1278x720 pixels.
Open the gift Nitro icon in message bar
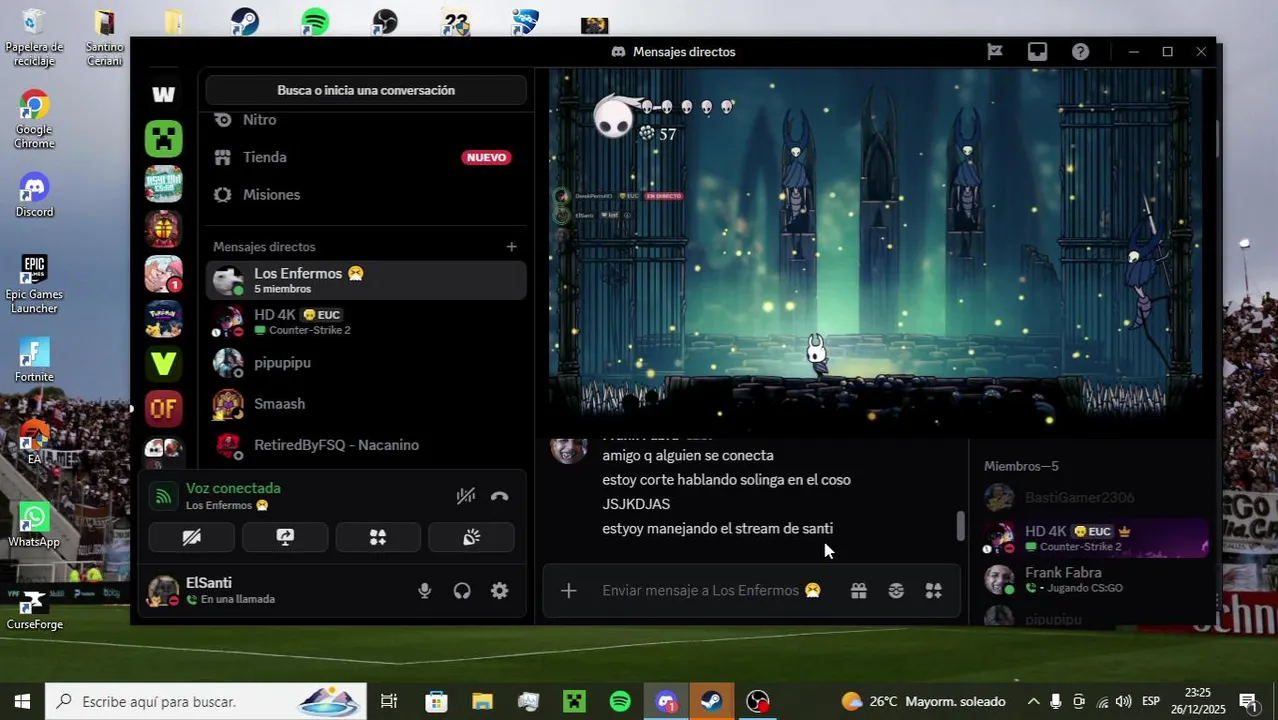(x=858, y=591)
